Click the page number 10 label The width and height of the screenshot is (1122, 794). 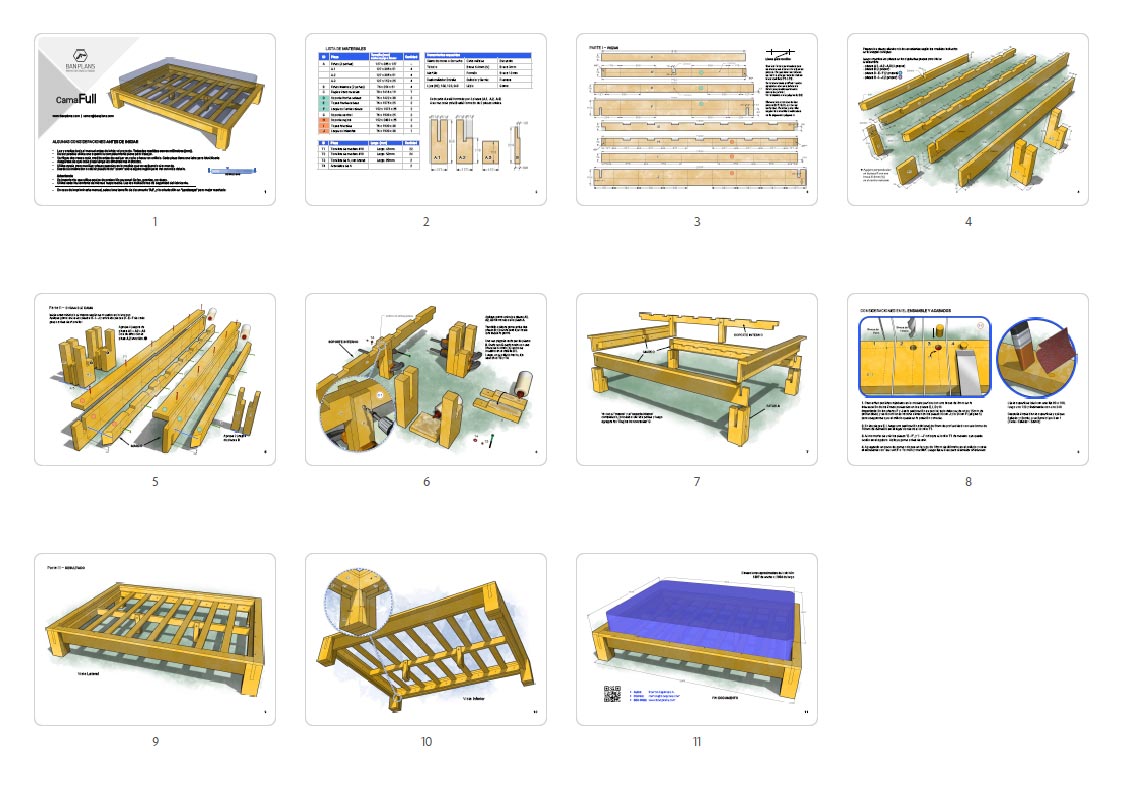426,742
